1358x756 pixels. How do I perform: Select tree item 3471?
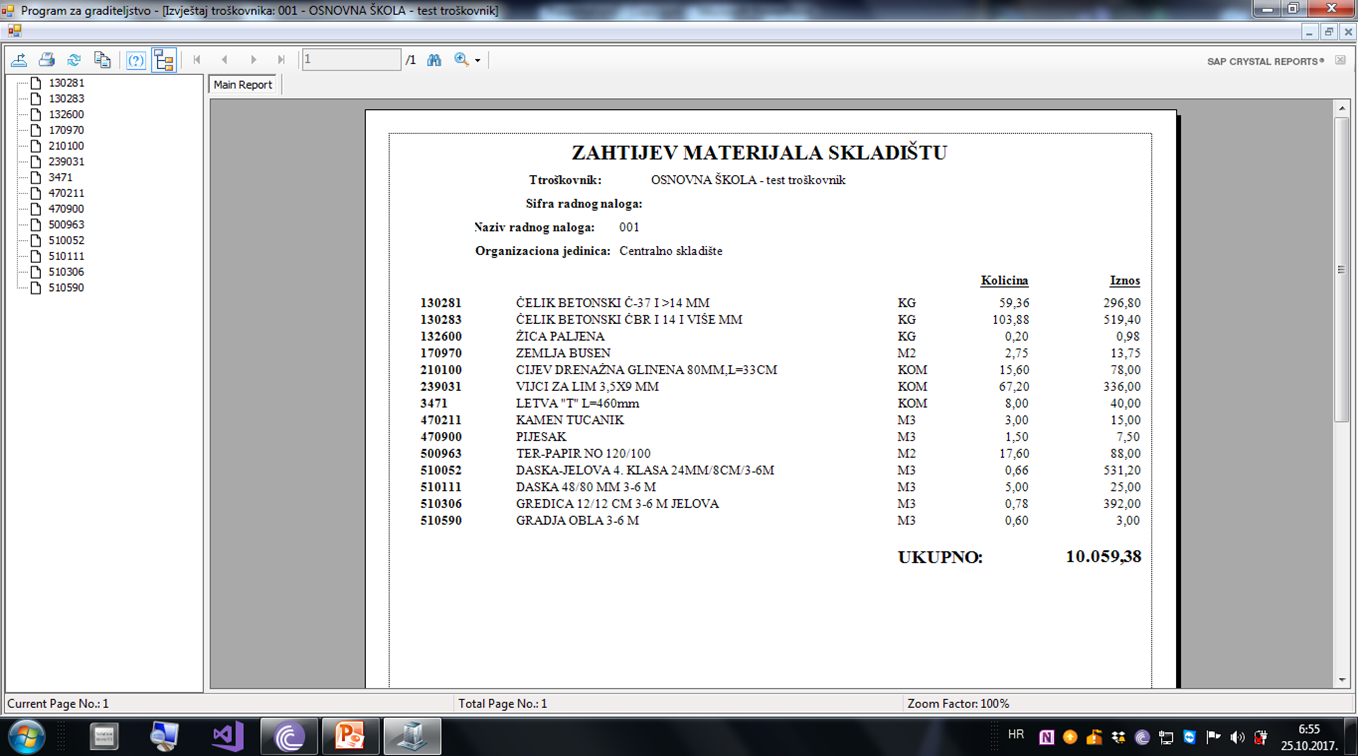click(x=60, y=177)
